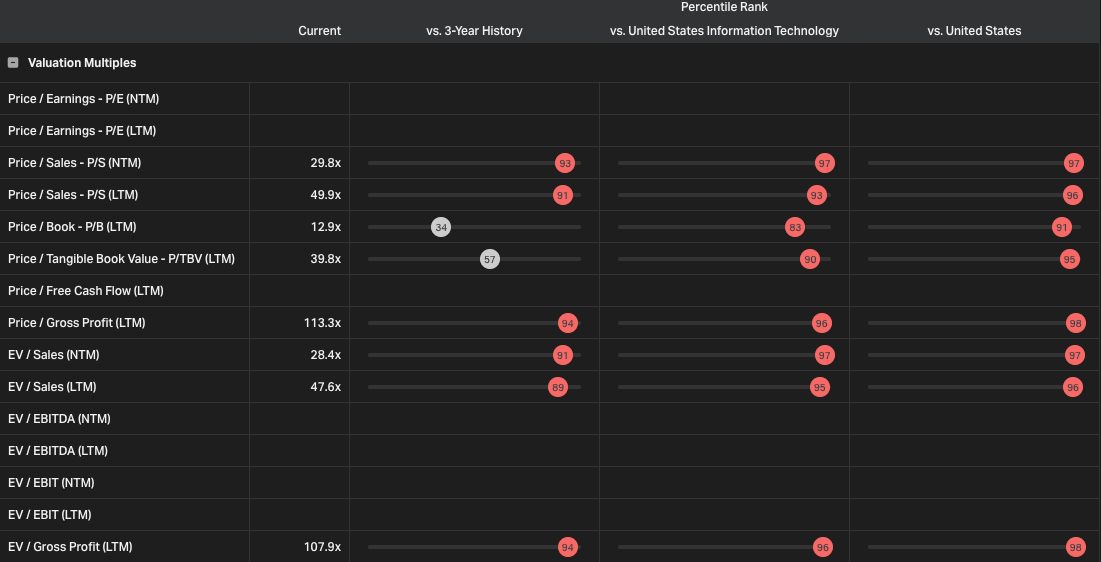Open EV / Sales (LTM) row label

click(x=52, y=387)
